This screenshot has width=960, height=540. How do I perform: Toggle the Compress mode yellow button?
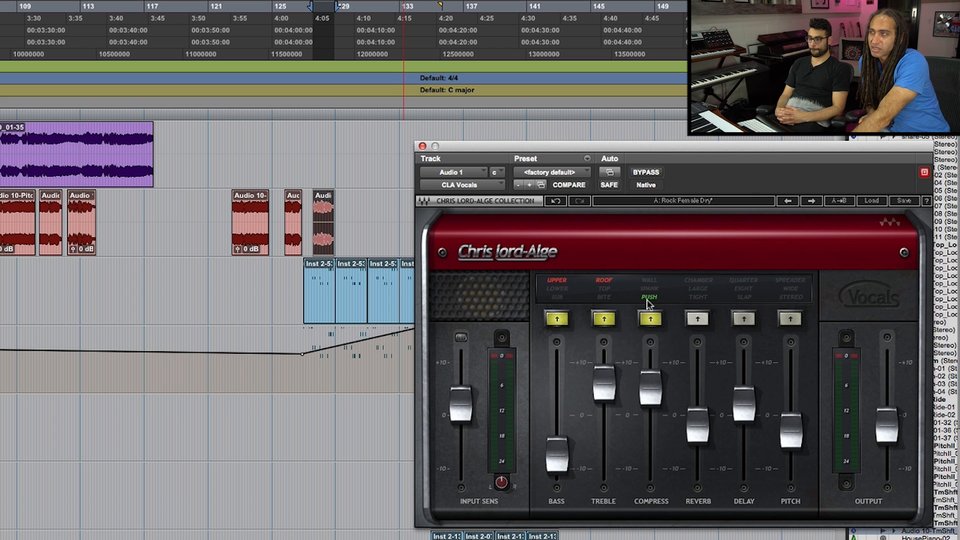click(650, 318)
